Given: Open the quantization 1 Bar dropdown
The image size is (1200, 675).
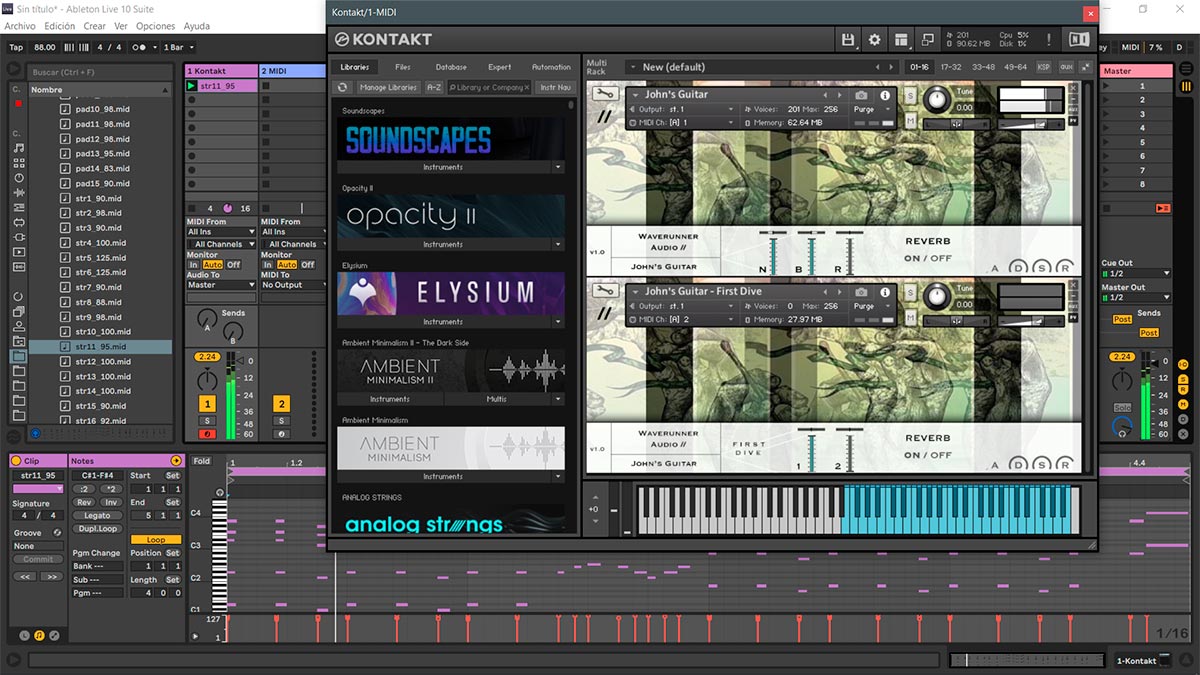Looking at the screenshot, I should tap(177, 47).
